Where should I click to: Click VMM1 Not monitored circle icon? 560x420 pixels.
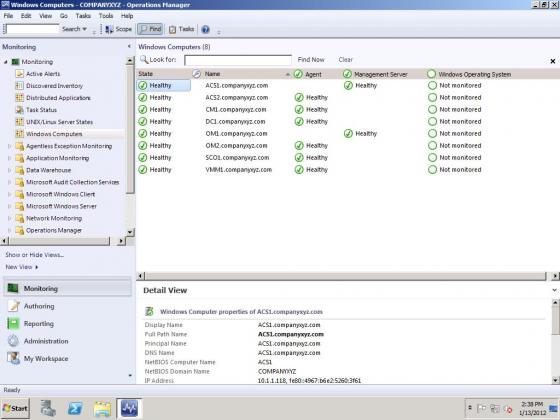pyautogui.click(x=432, y=170)
